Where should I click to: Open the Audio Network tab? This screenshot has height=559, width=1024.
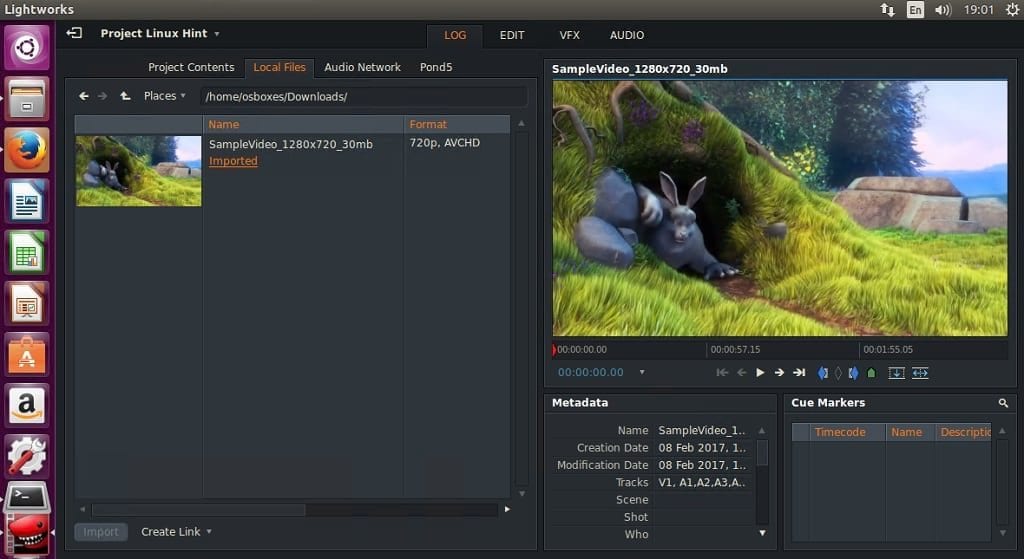point(362,67)
